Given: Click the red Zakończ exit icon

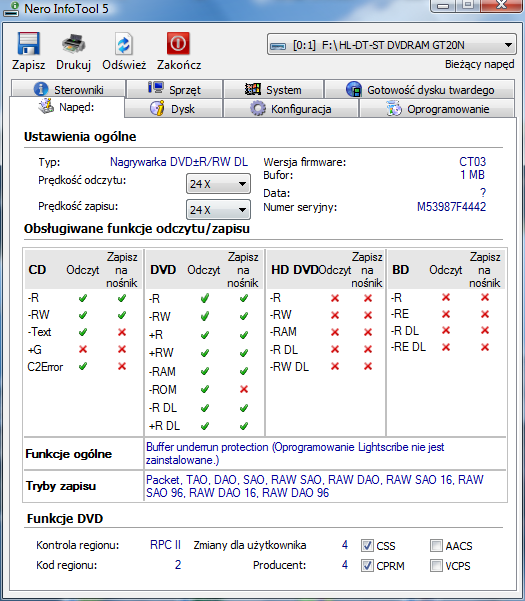Looking at the screenshot, I should pyautogui.click(x=178, y=43).
